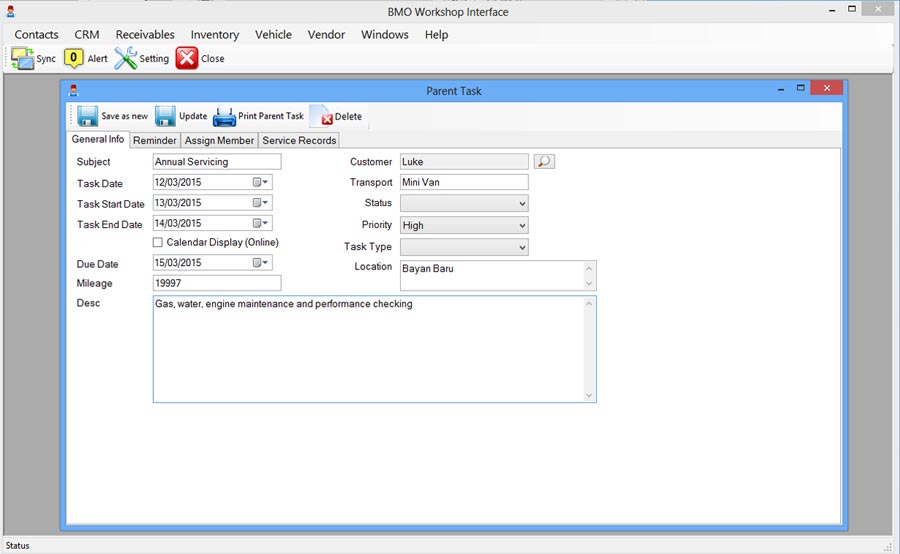The width and height of the screenshot is (900, 554).
Task: Click the Status label in status bar
Action: (17, 545)
